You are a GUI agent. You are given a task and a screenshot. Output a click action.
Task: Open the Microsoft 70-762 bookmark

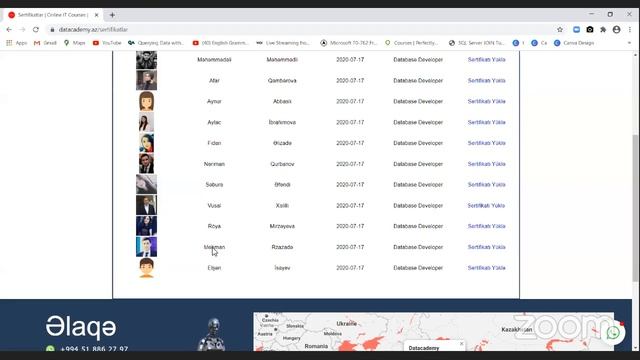click(x=349, y=43)
